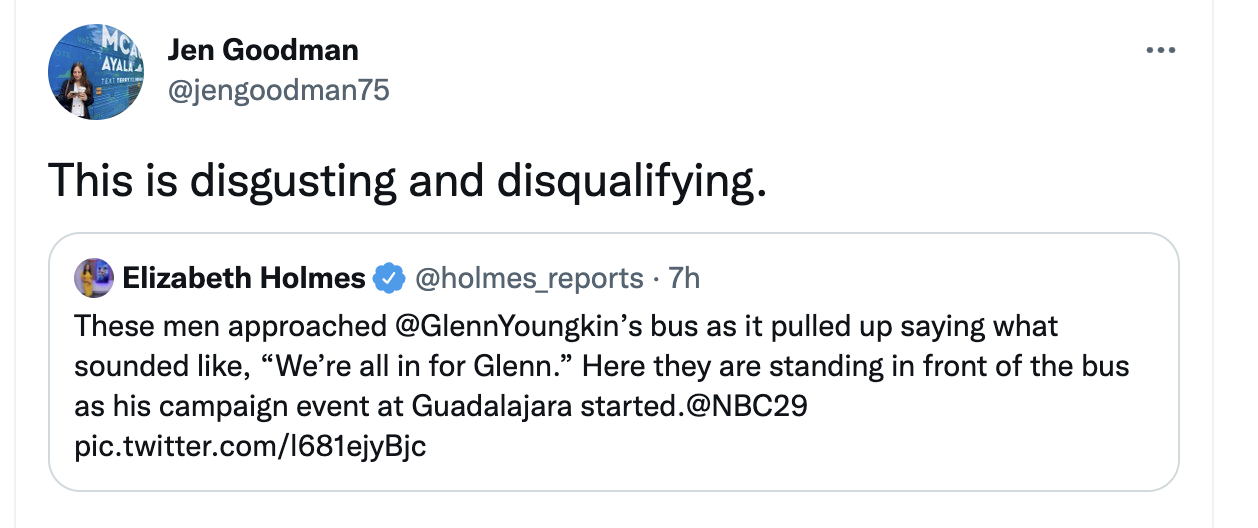Open the @holmes_reports handle

pyautogui.click(x=528, y=278)
